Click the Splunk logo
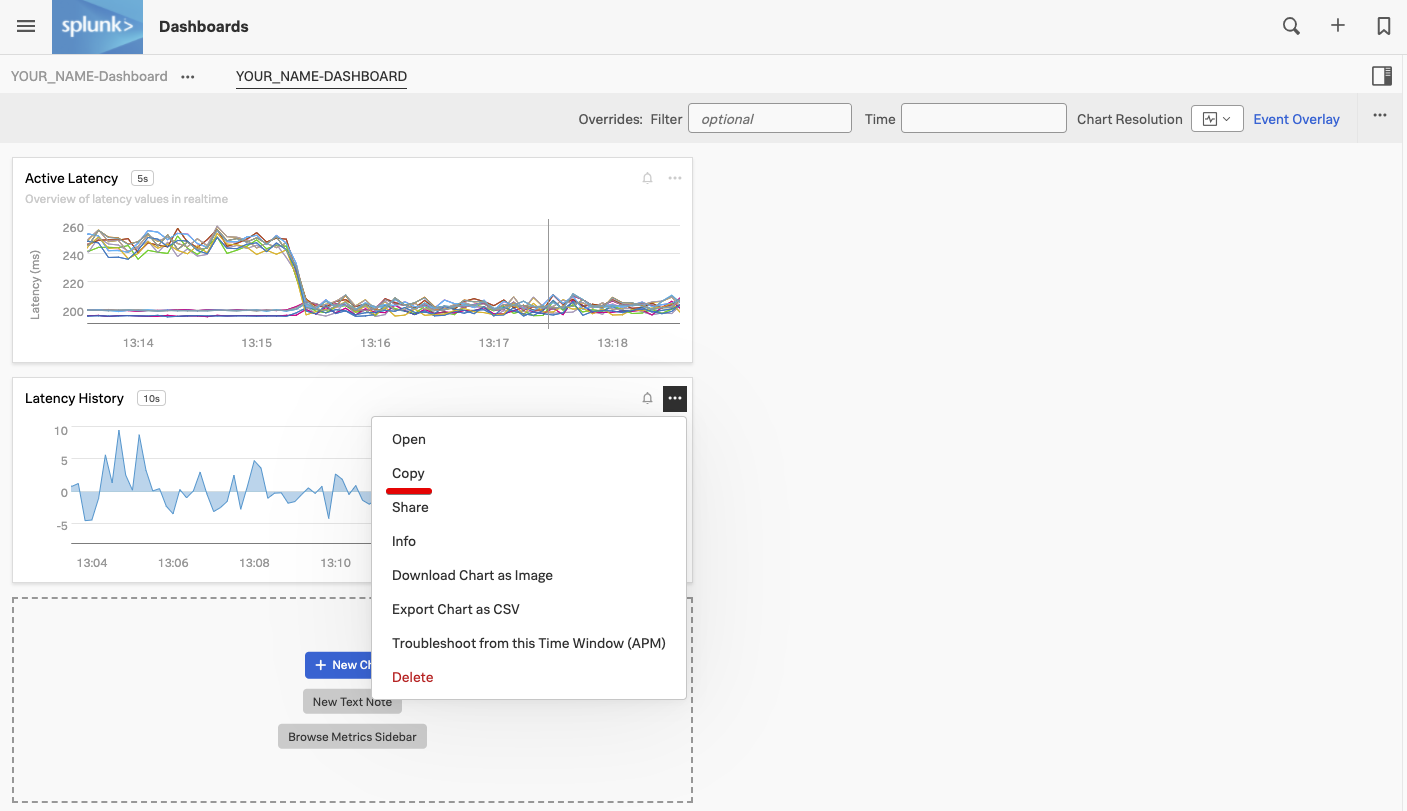 click(97, 27)
